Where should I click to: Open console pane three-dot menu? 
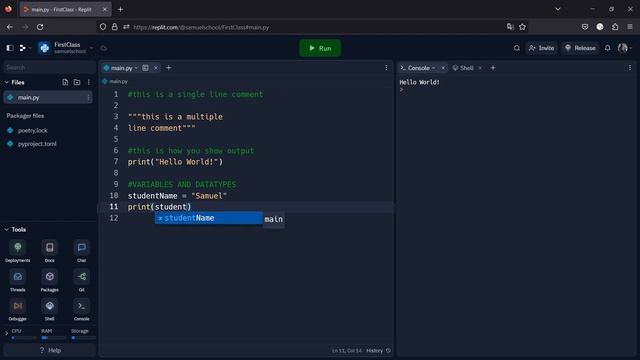coord(630,68)
